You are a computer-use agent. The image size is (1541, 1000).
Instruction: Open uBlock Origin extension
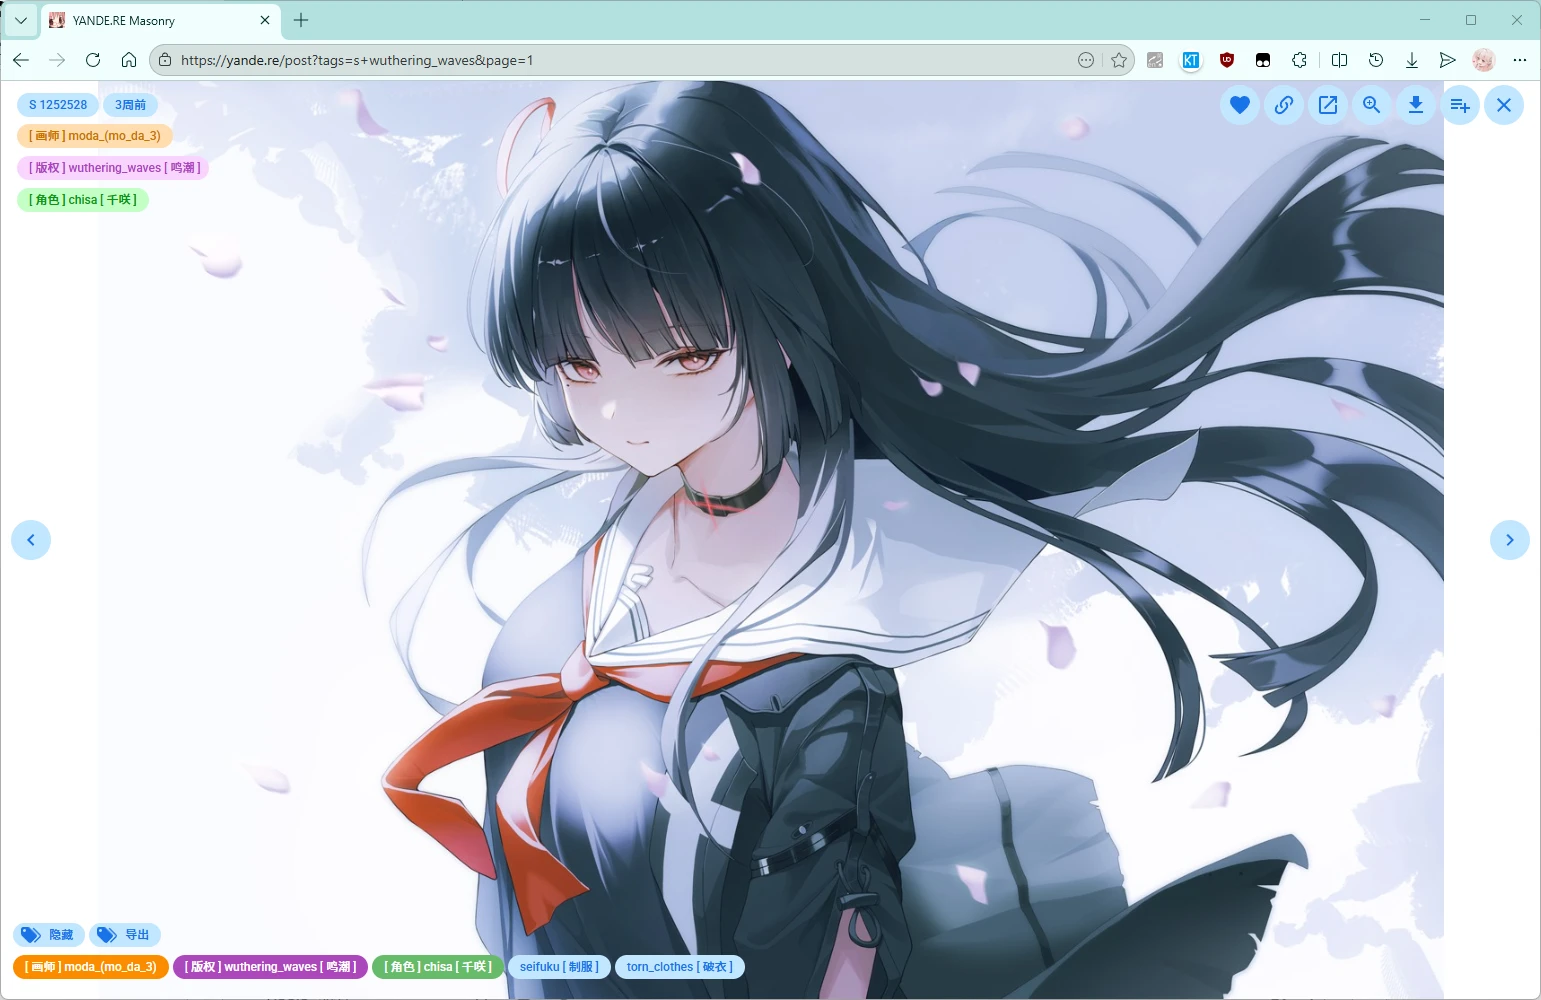[x=1227, y=60]
